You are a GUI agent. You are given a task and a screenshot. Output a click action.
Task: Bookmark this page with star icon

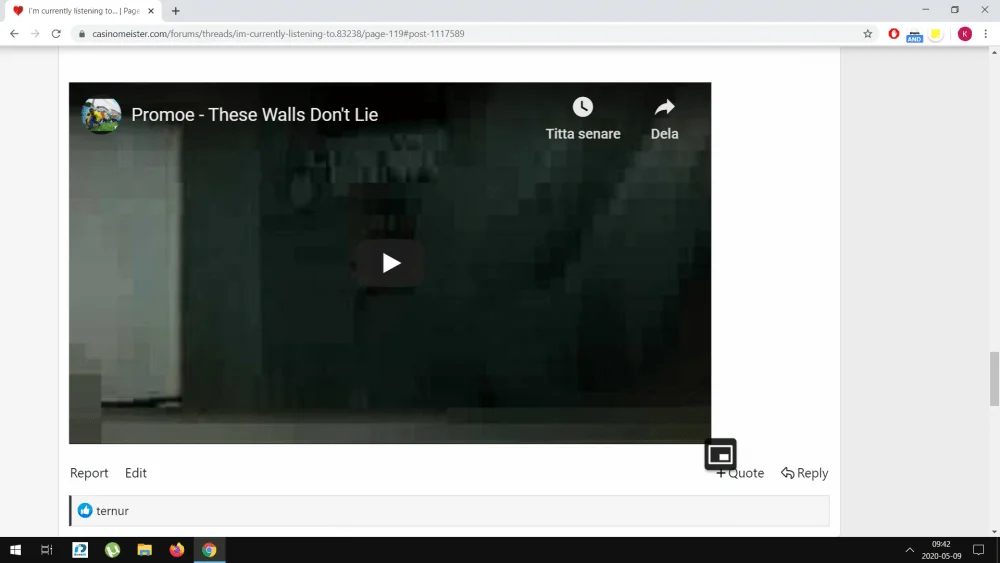coord(867,34)
